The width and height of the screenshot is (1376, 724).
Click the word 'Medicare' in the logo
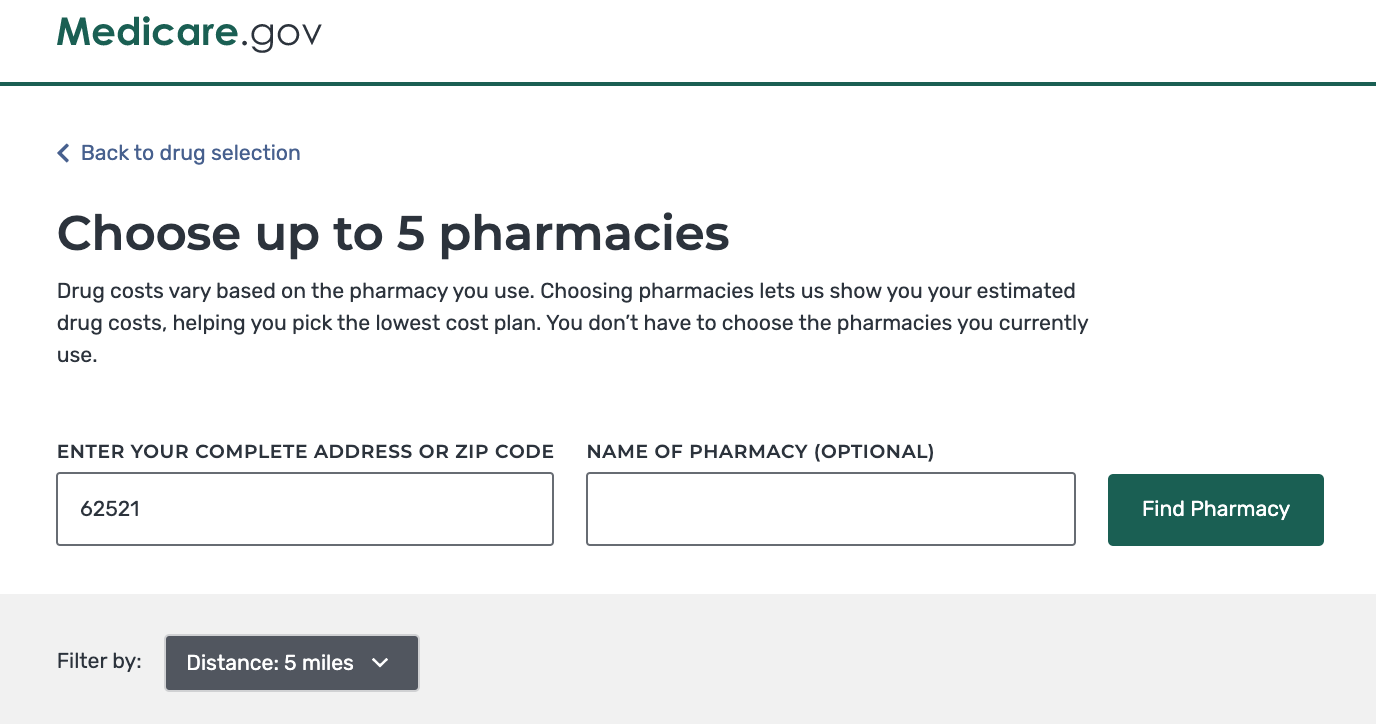pyautogui.click(x=148, y=33)
